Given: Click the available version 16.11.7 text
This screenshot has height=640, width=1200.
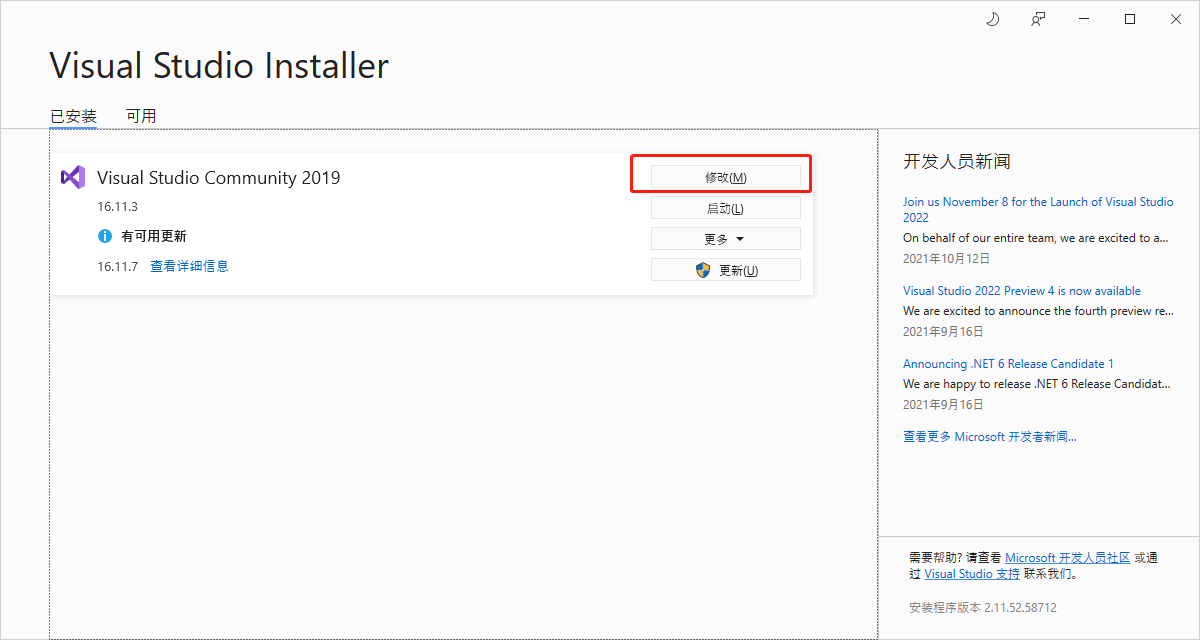Looking at the screenshot, I should click(x=117, y=266).
